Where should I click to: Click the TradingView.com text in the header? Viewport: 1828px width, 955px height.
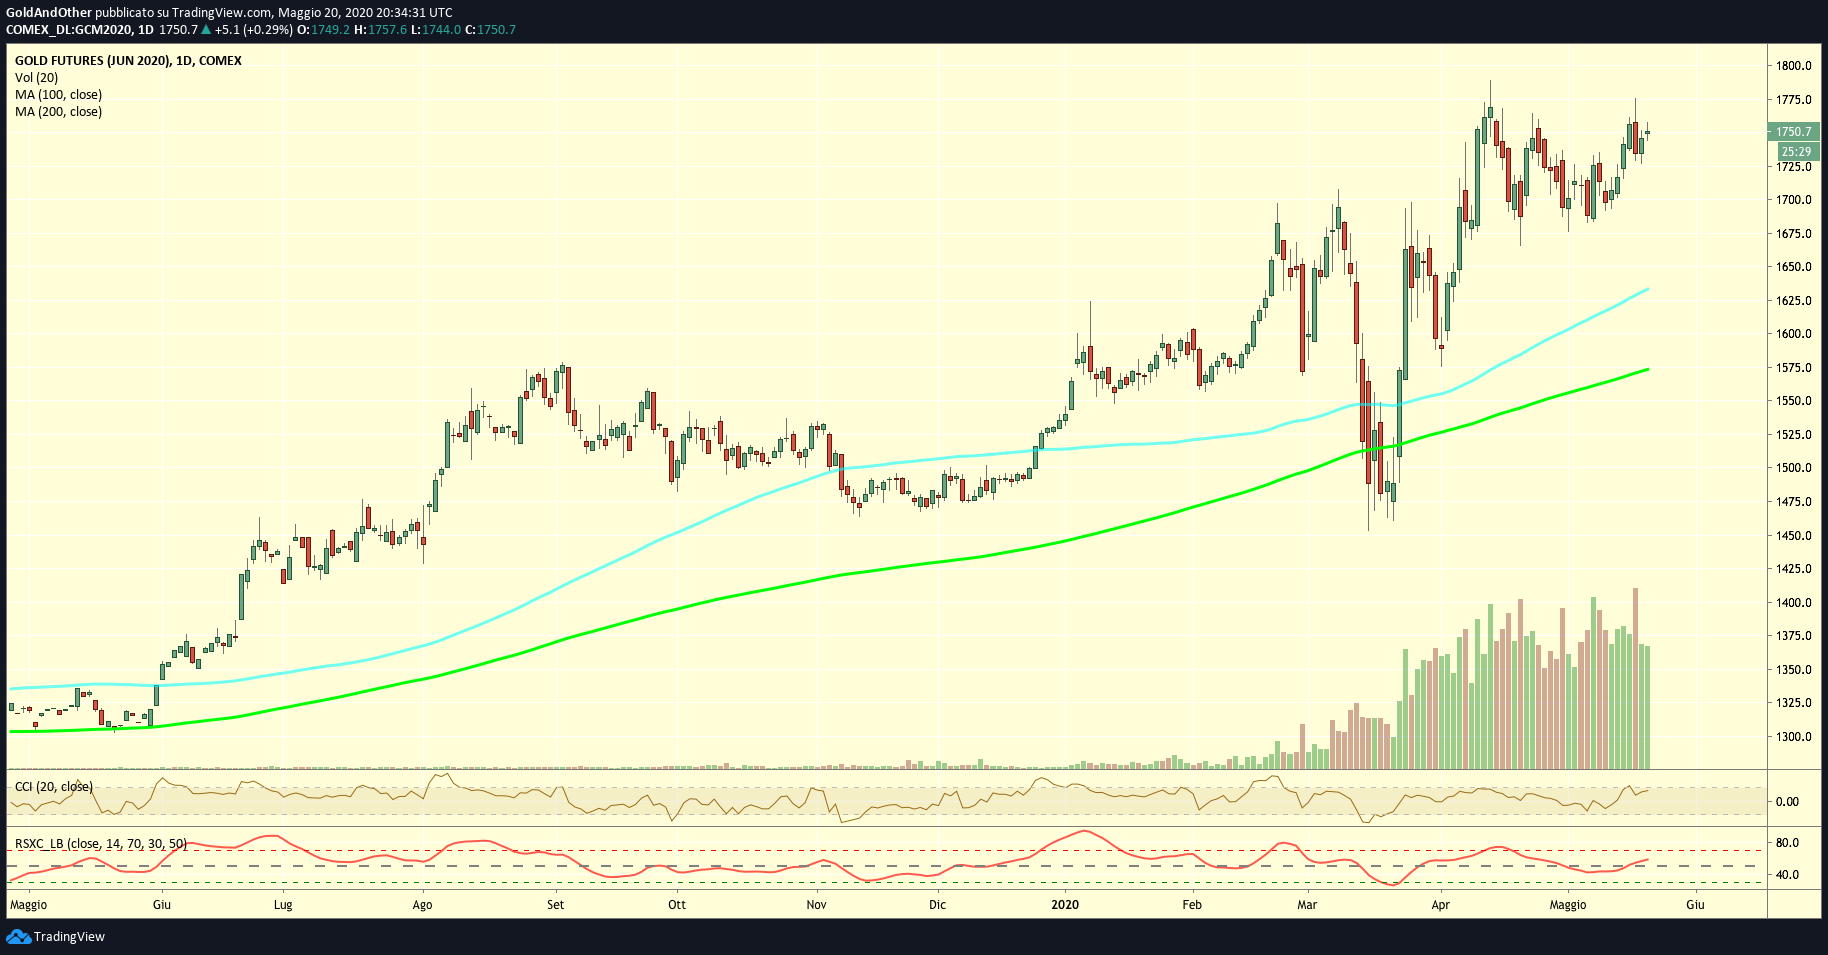tap(222, 13)
